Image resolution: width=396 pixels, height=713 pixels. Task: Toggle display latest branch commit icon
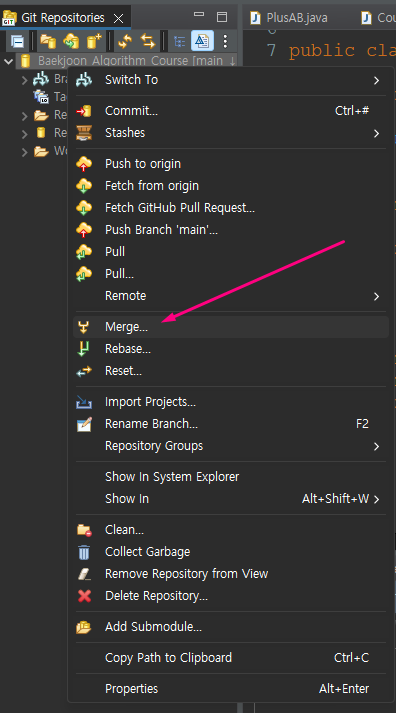[x=202, y=42]
